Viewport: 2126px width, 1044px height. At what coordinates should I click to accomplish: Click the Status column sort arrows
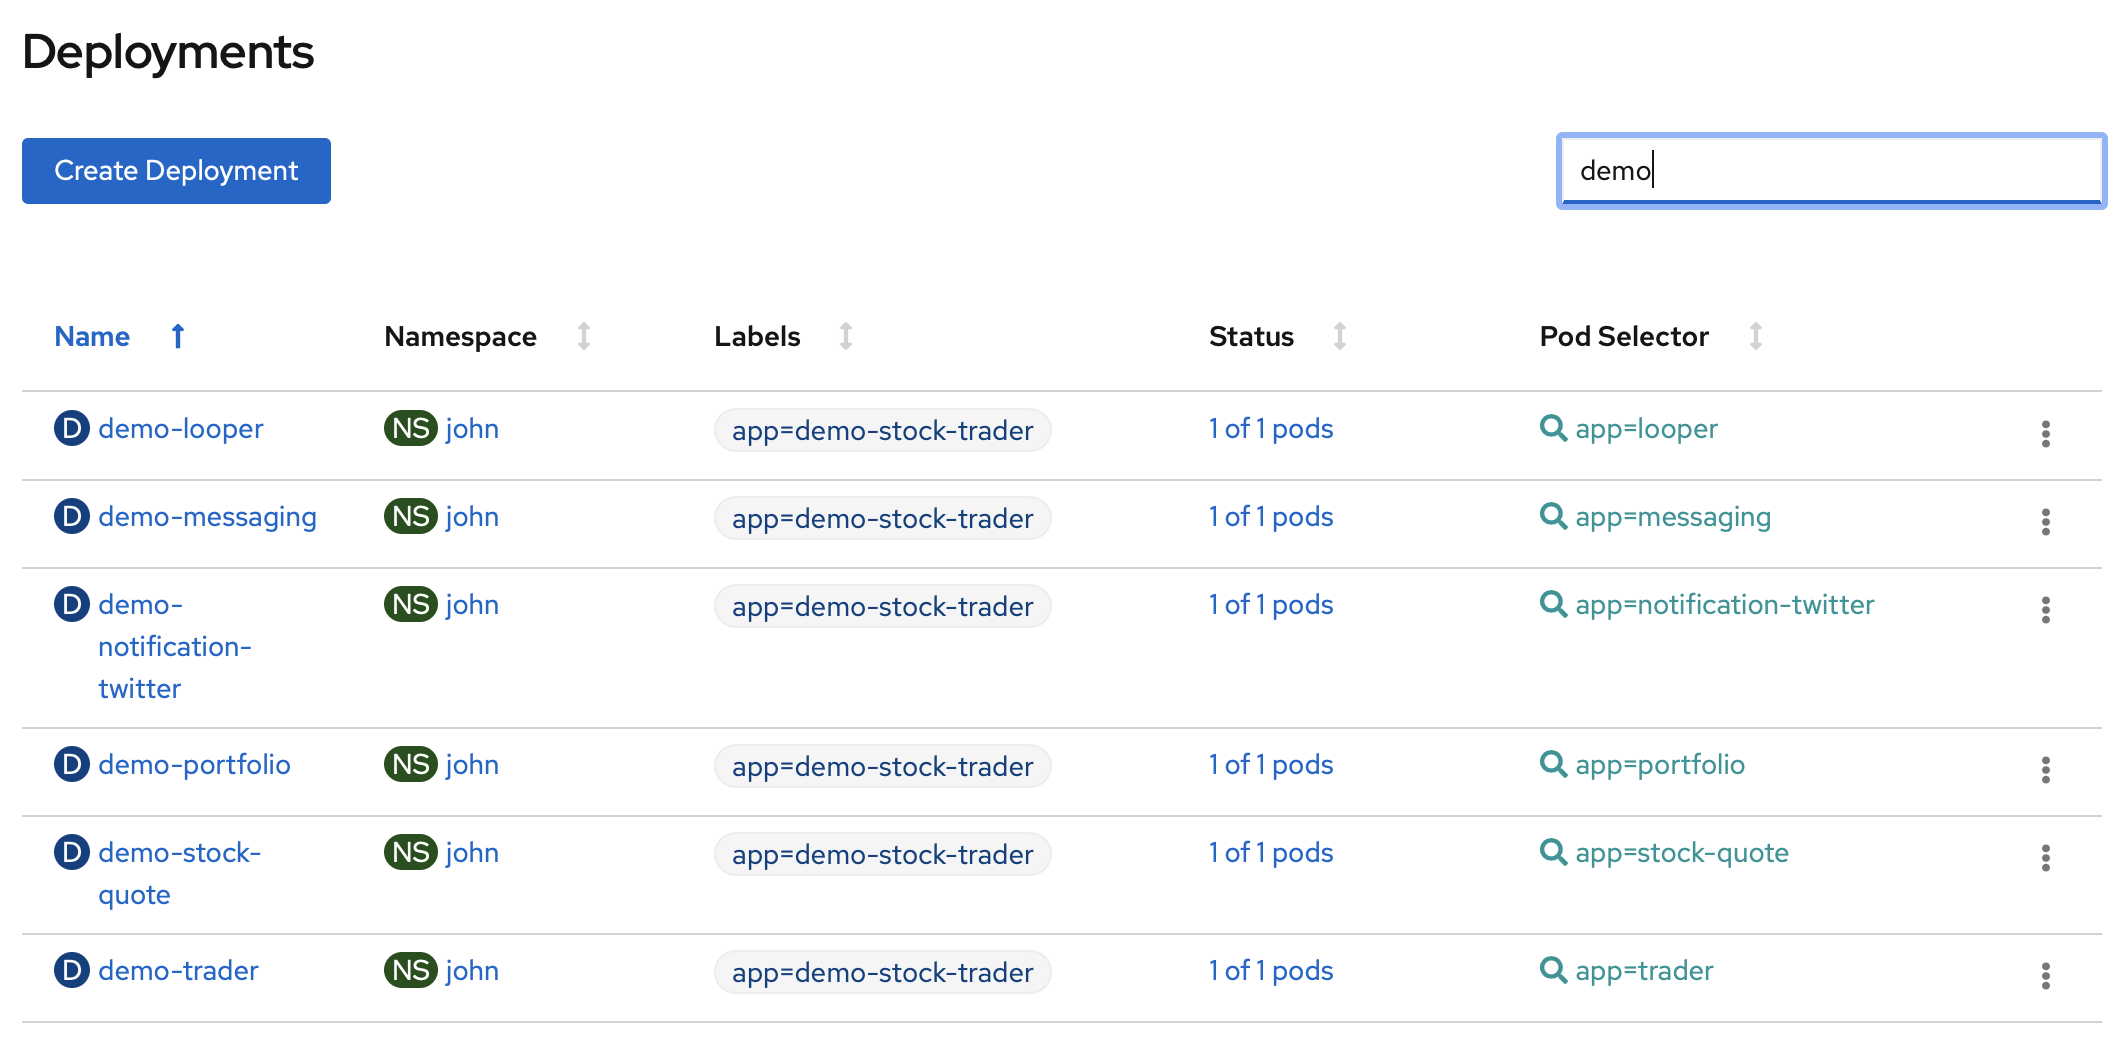tap(1340, 336)
